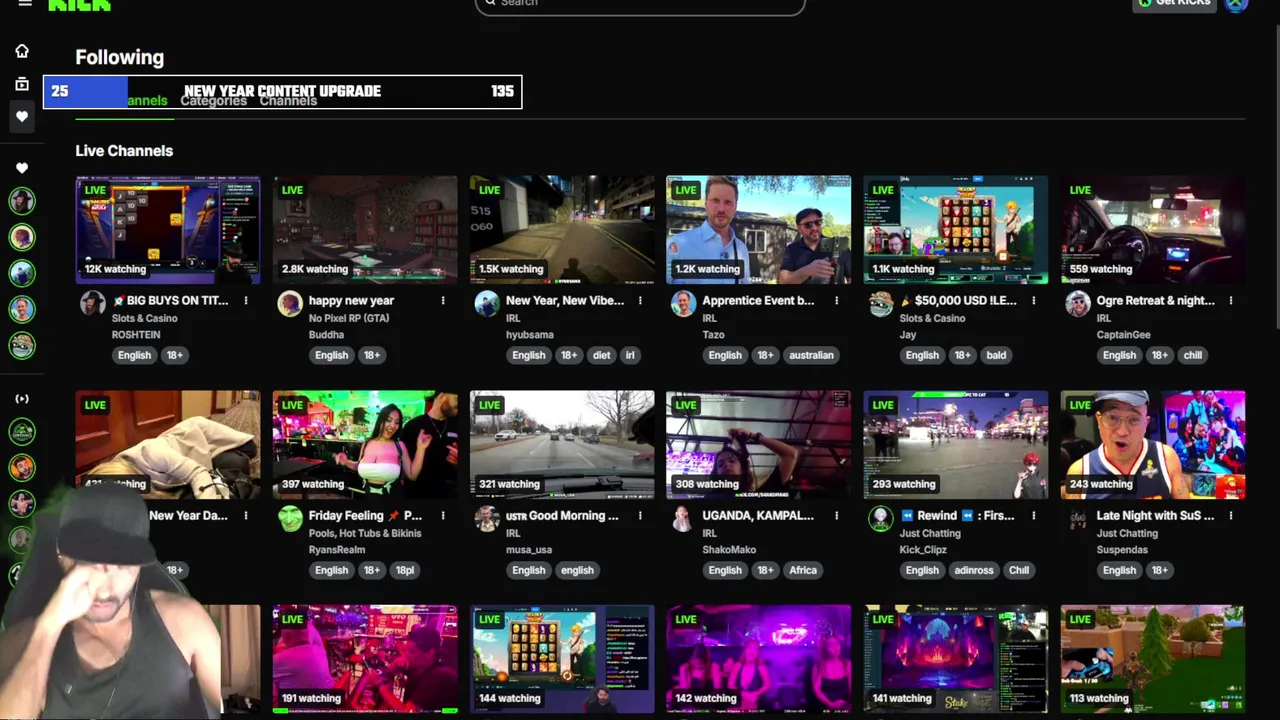This screenshot has height=720, width=1280.
Task: Open 243 watching Late Night stream thumbnail
Action: click(1153, 445)
